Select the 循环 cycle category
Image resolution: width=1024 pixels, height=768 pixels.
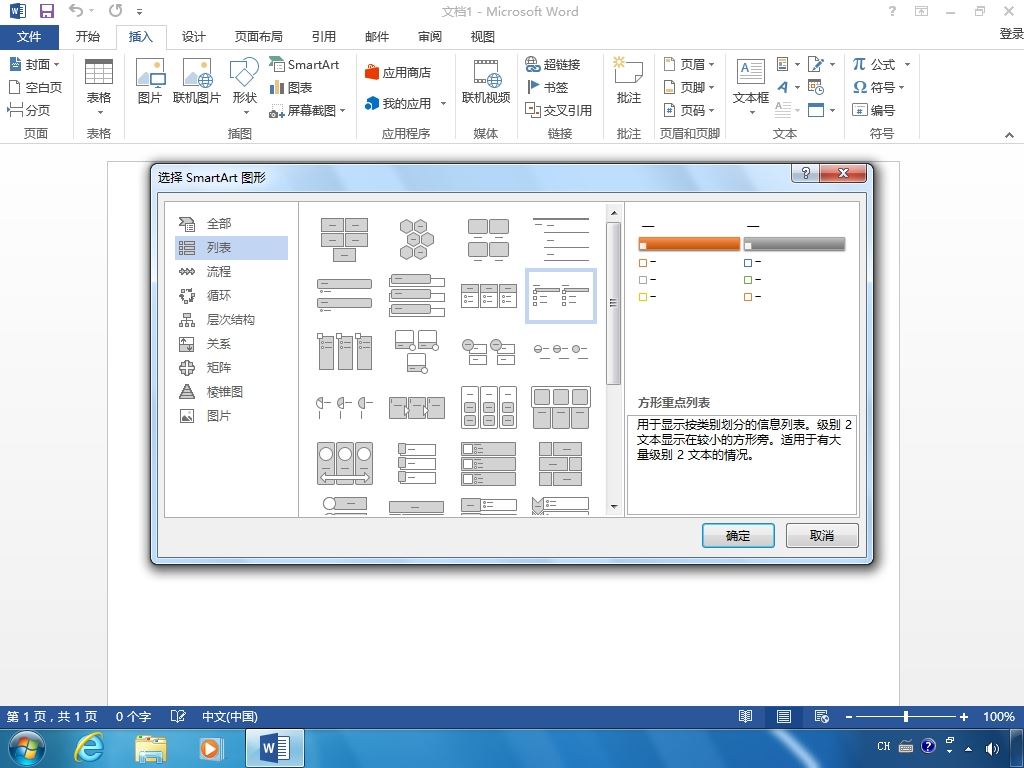tap(231, 296)
